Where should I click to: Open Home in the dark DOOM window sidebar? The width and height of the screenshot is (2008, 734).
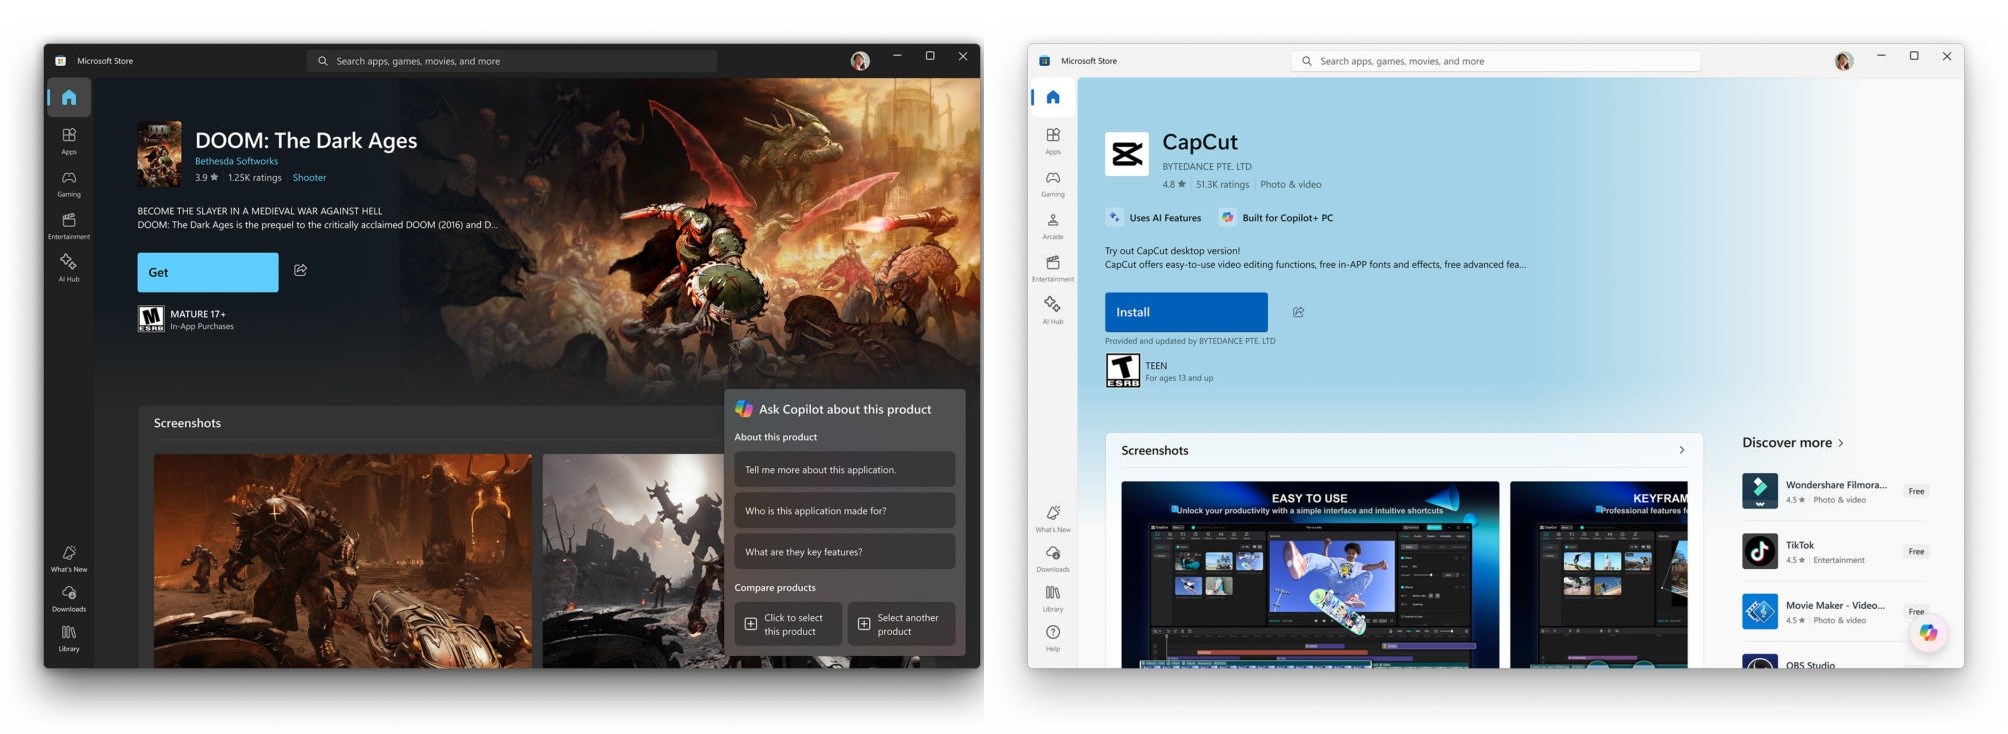(69, 97)
